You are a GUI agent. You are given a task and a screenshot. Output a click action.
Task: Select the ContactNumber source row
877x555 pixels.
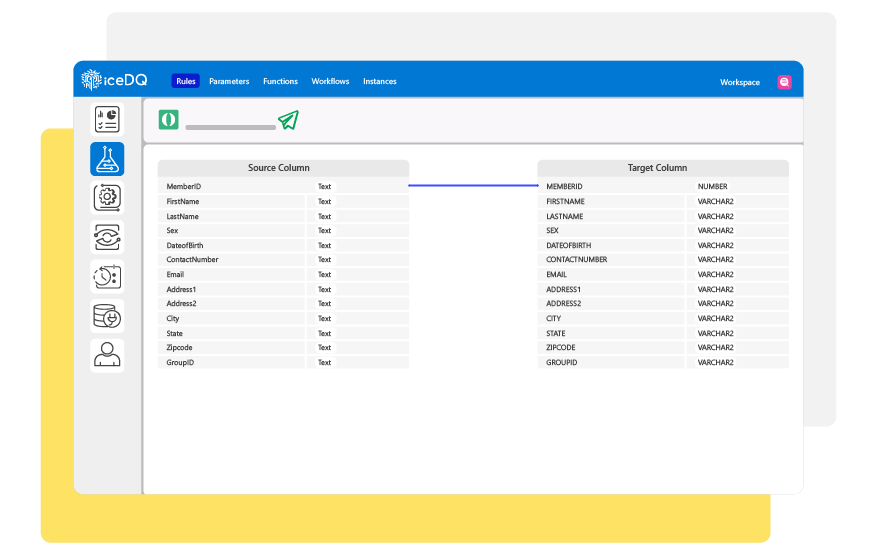(x=283, y=260)
